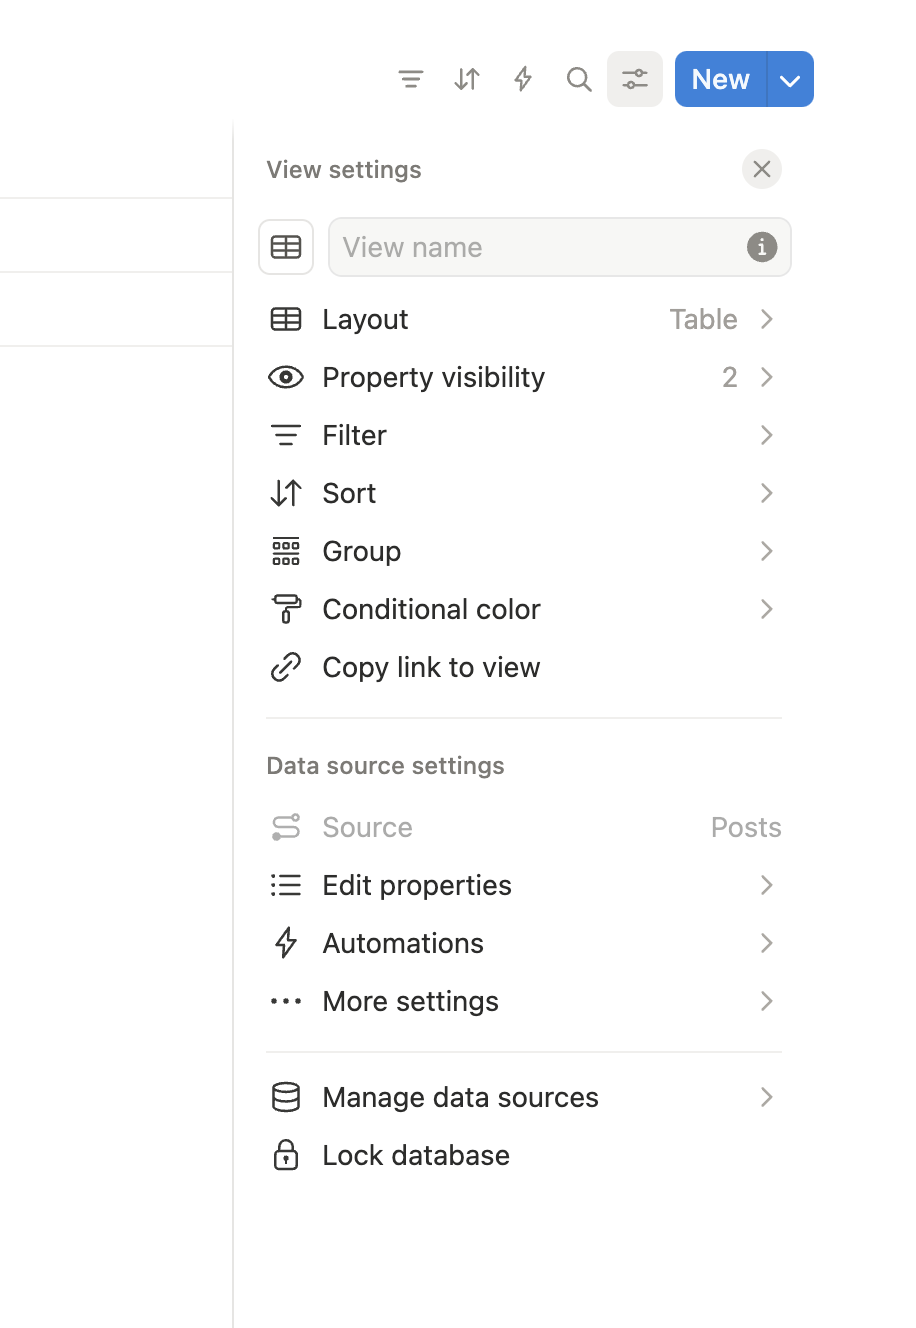Open search with the magnifying glass icon
916x1328 pixels.
[579, 79]
